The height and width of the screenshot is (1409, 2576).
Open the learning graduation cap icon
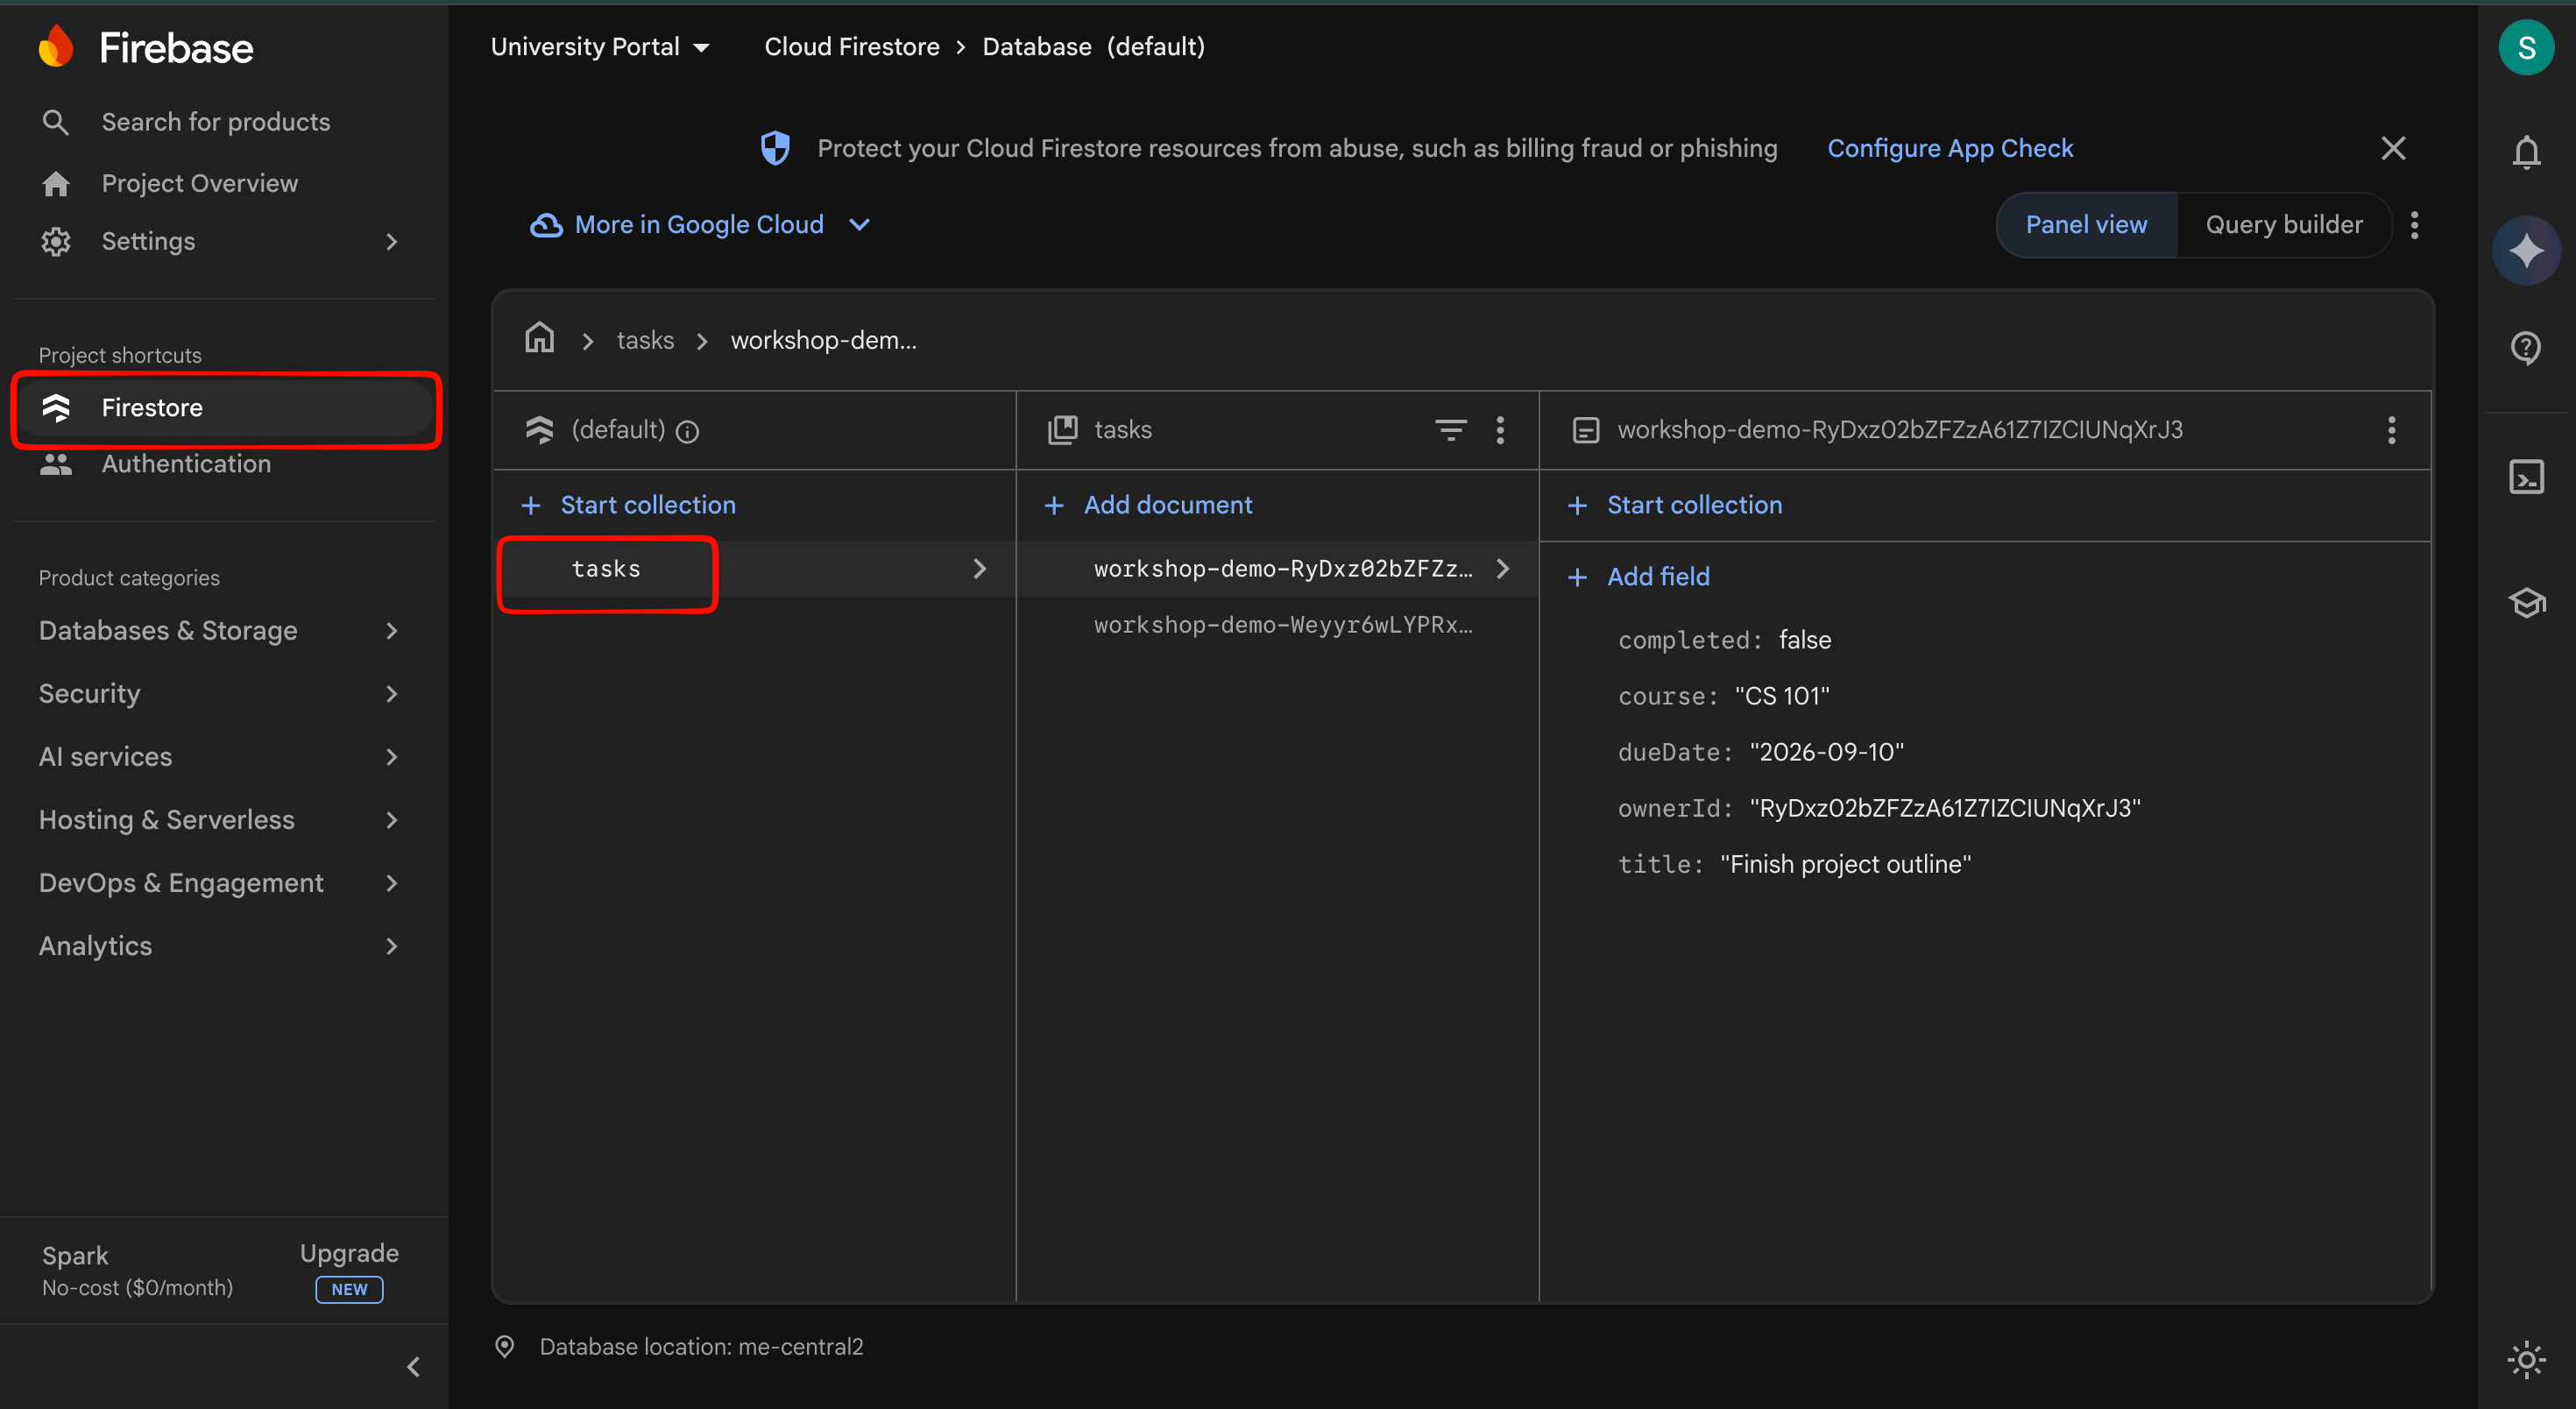click(x=2526, y=603)
